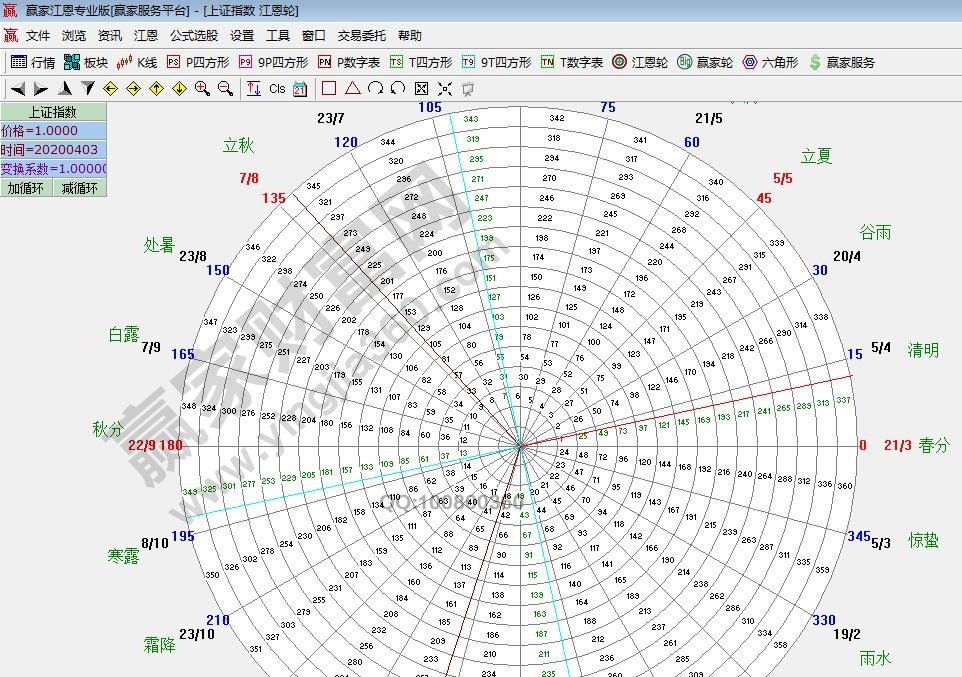Open the P四方形 square chart
962x677 pixels.
coord(198,62)
